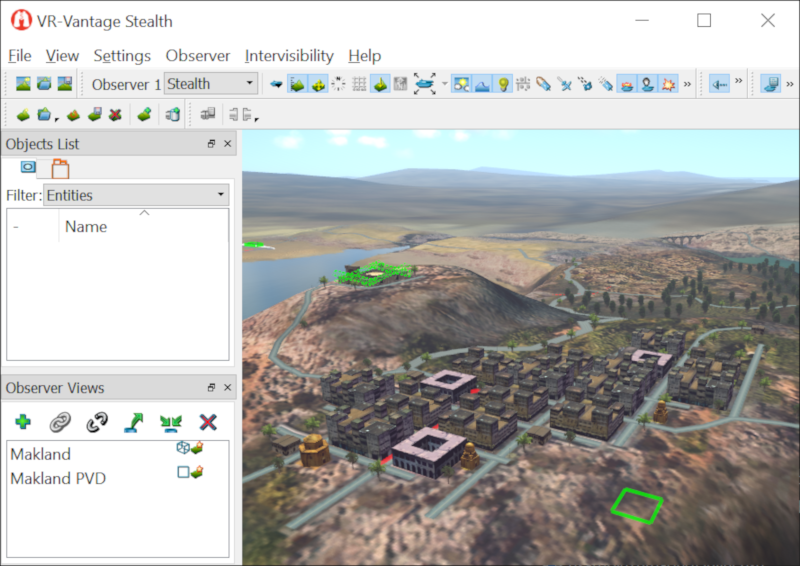Click the delete terrain red X icon
Image resolution: width=800 pixels, height=566 pixels.
[115, 115]
